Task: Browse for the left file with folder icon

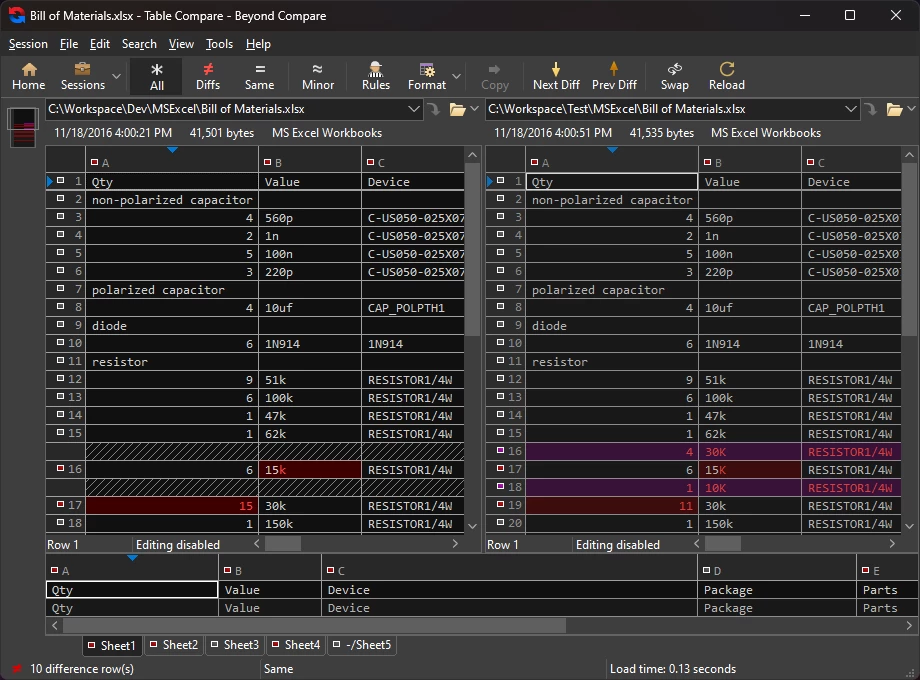Action: pyautogui.click(x=458, y=109)
